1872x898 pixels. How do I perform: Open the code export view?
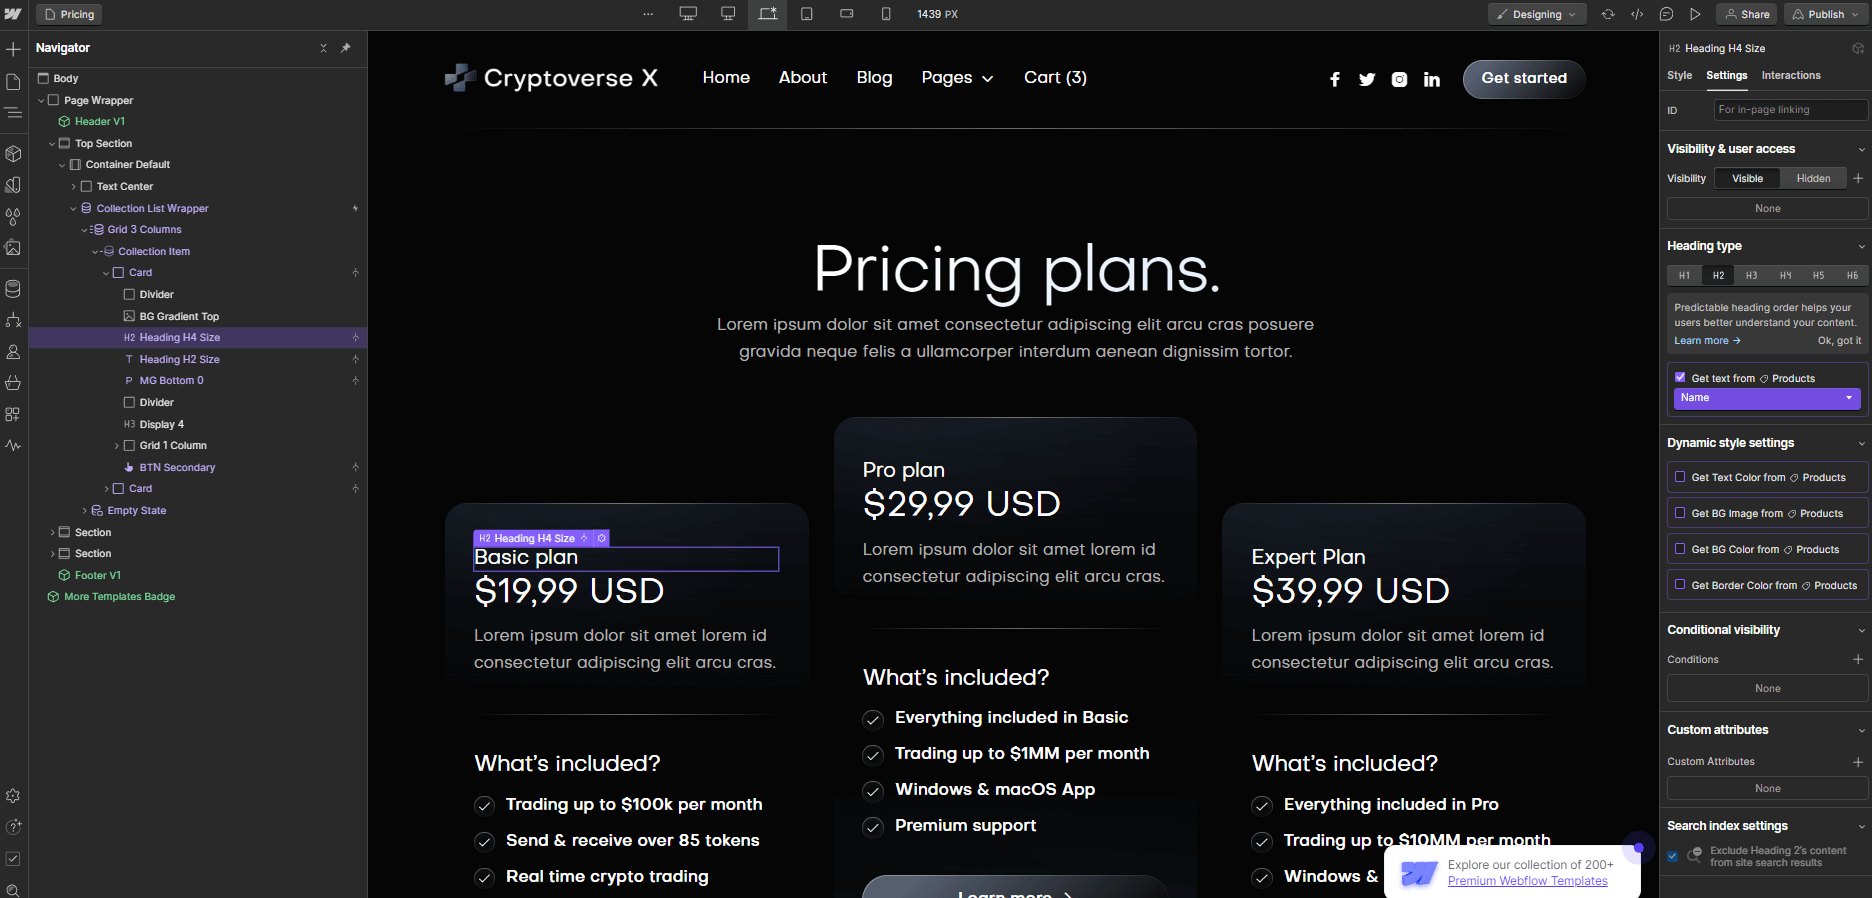click(x=1637, y=14)
